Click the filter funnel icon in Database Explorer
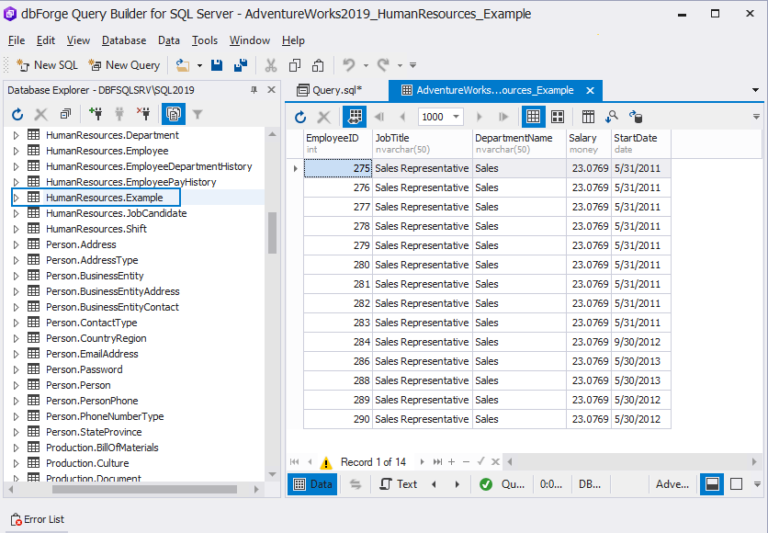Screen dimensions: 768x533 pyautogui.click(x=198, y=115)
